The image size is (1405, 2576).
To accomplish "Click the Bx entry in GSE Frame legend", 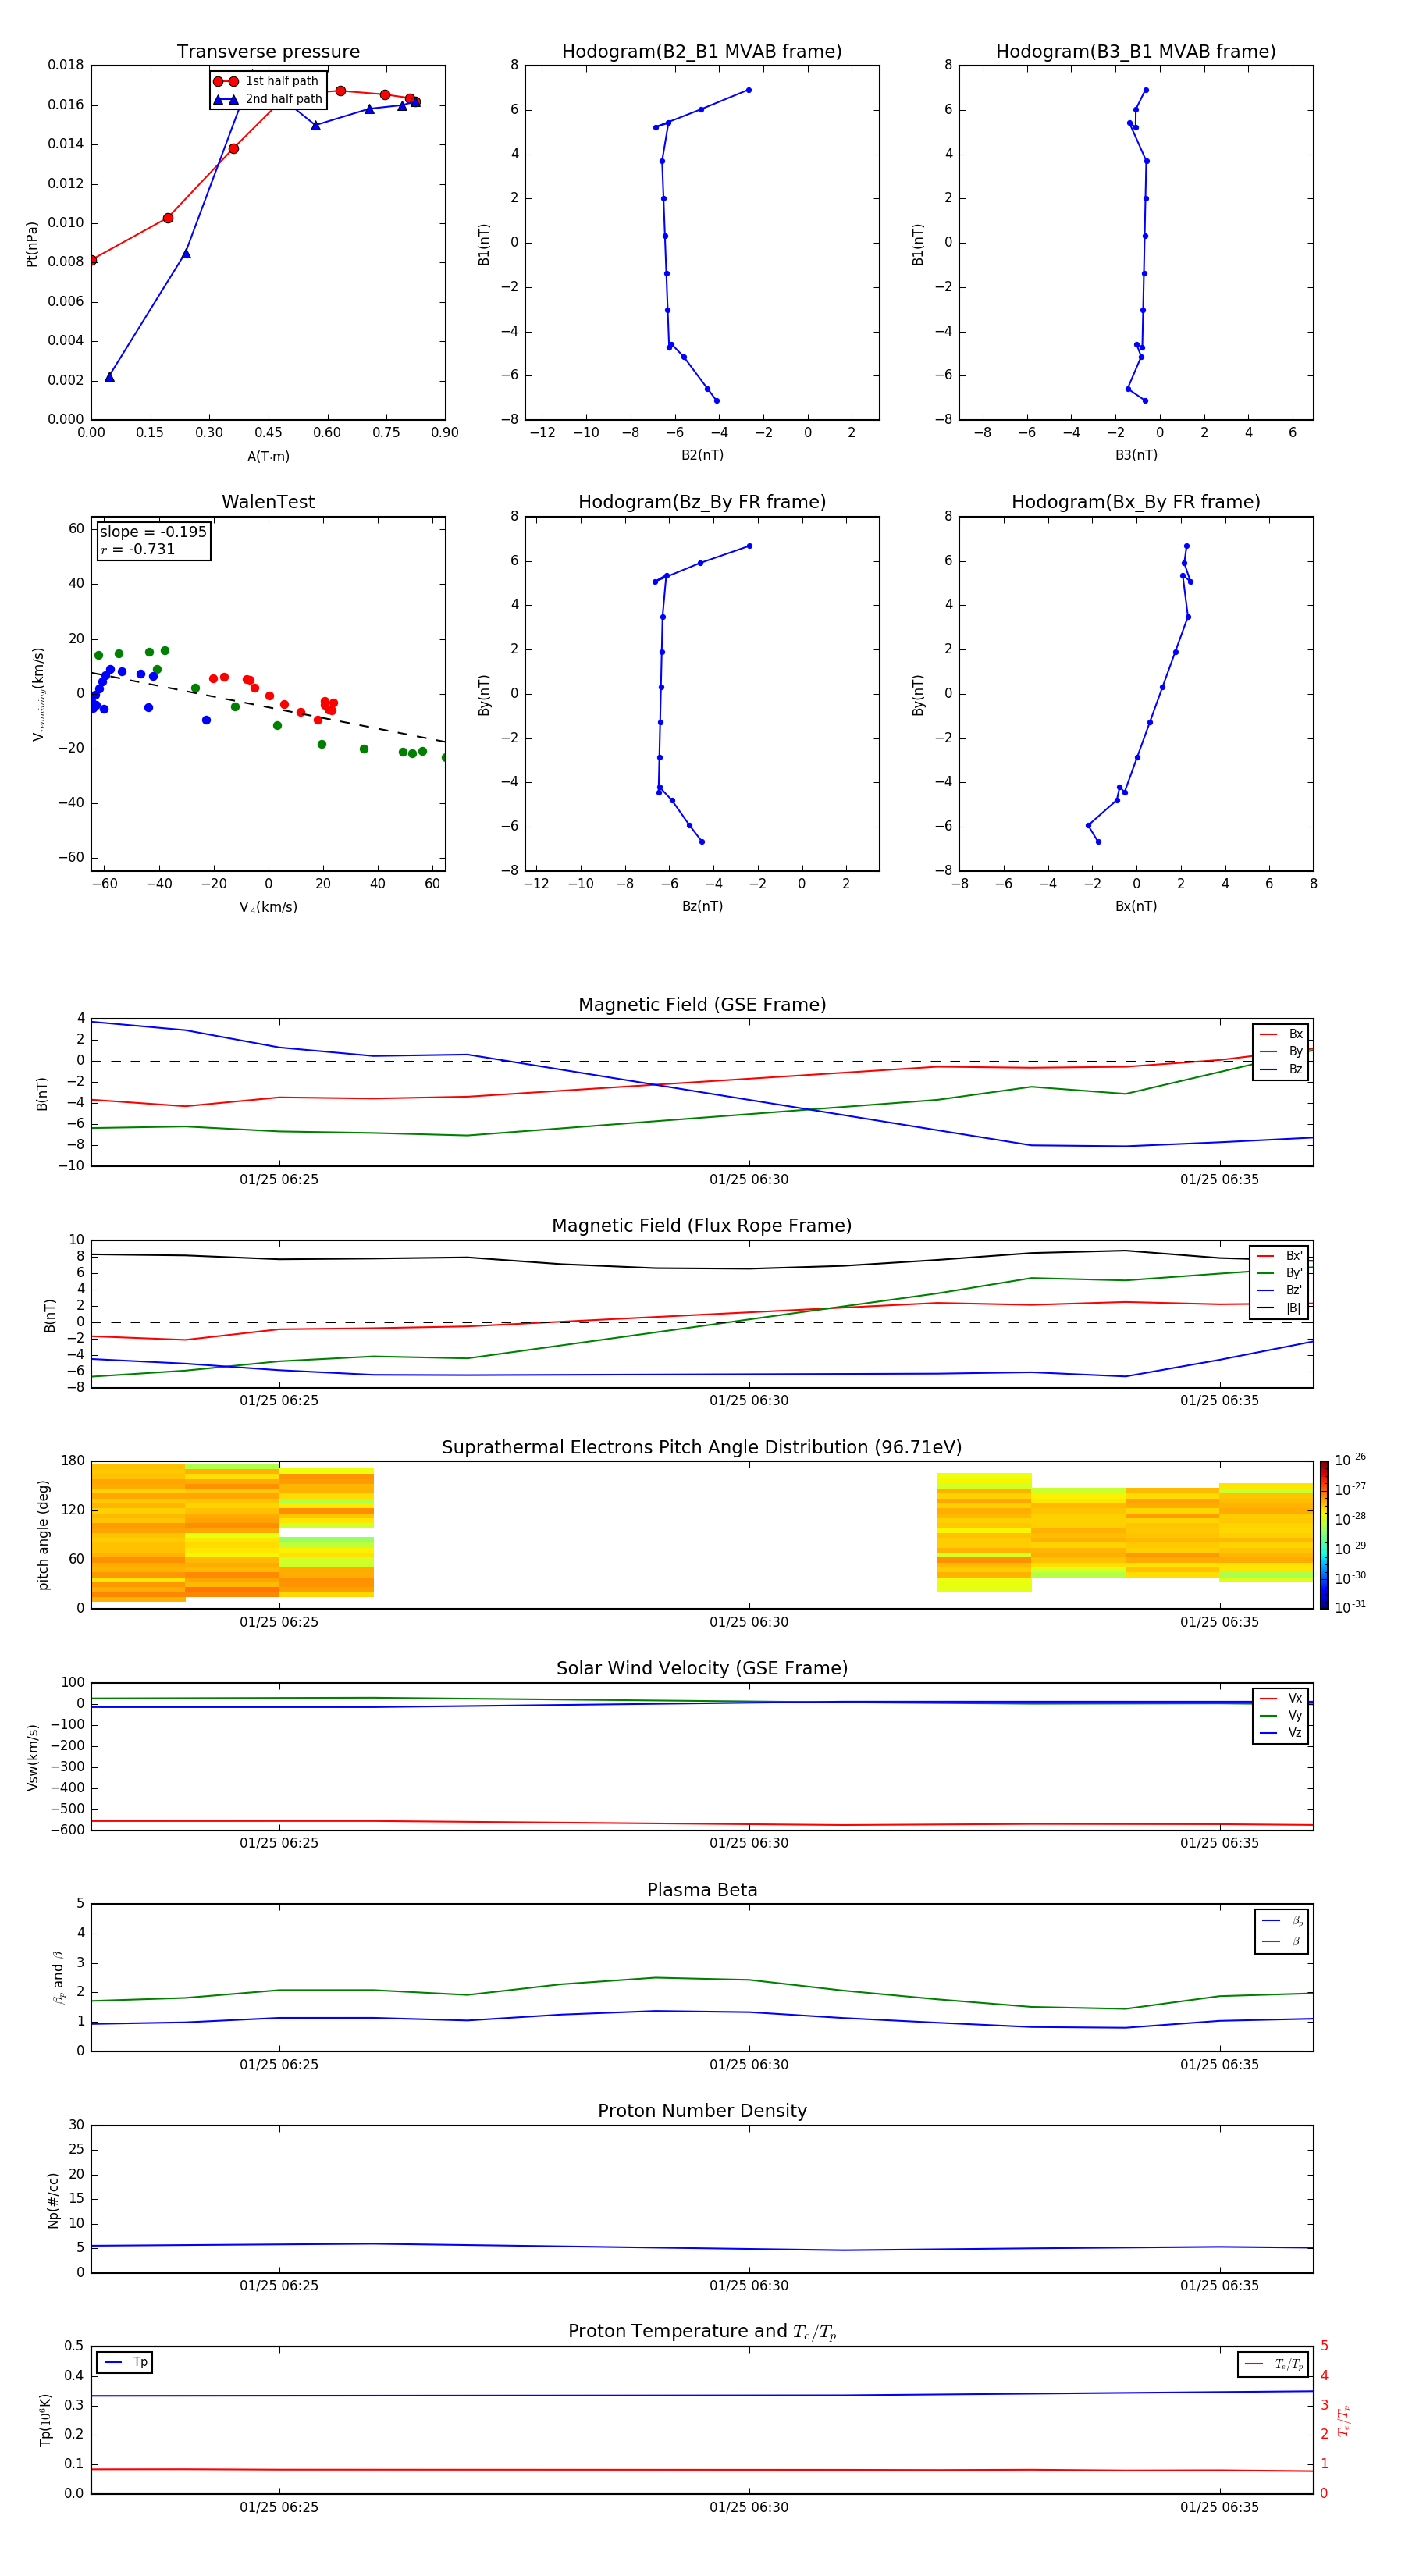I will [1281, 1034].
